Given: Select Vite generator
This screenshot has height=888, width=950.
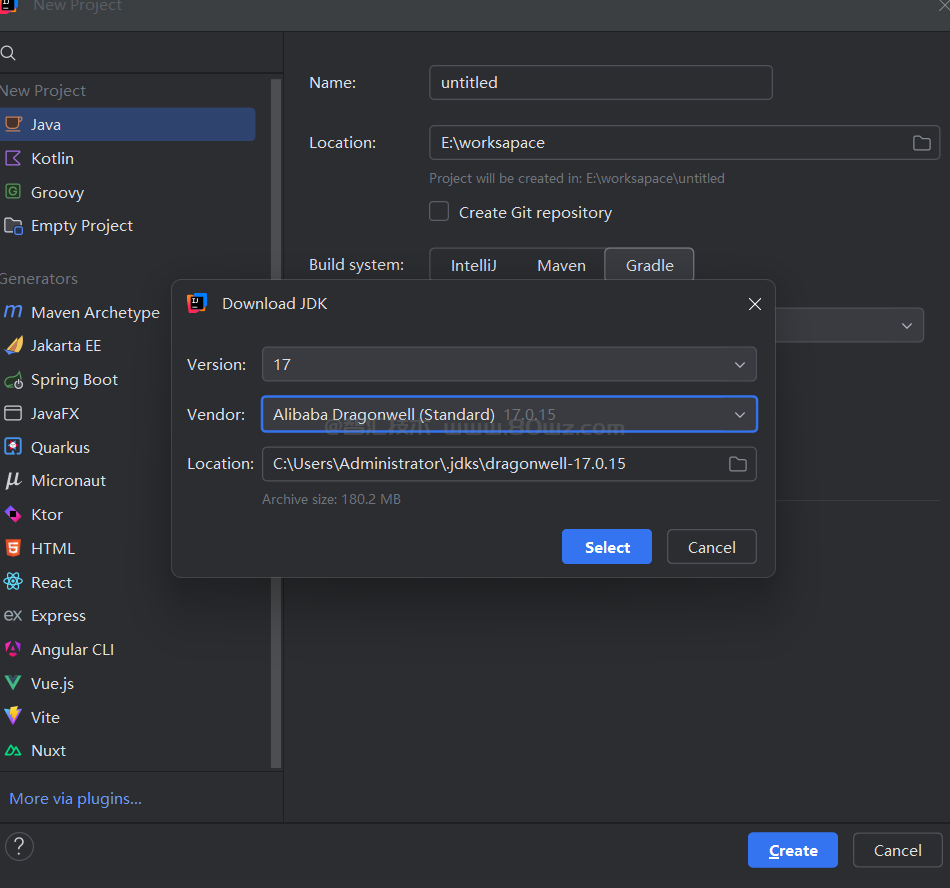Looking at the screenshot, I should 127,717.
